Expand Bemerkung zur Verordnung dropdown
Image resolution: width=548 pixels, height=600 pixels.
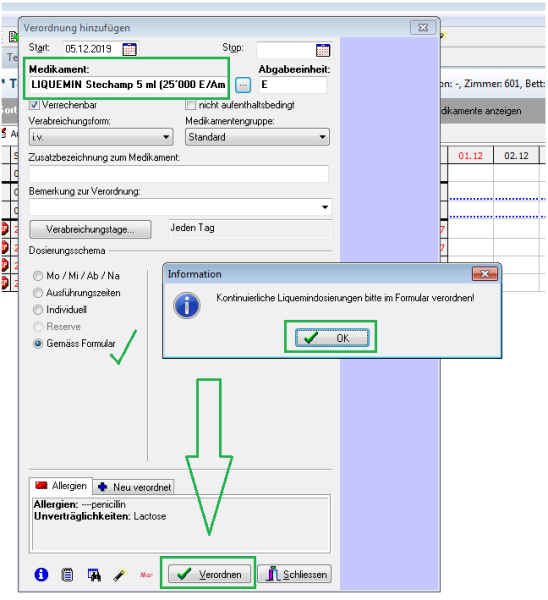[325, 207]
